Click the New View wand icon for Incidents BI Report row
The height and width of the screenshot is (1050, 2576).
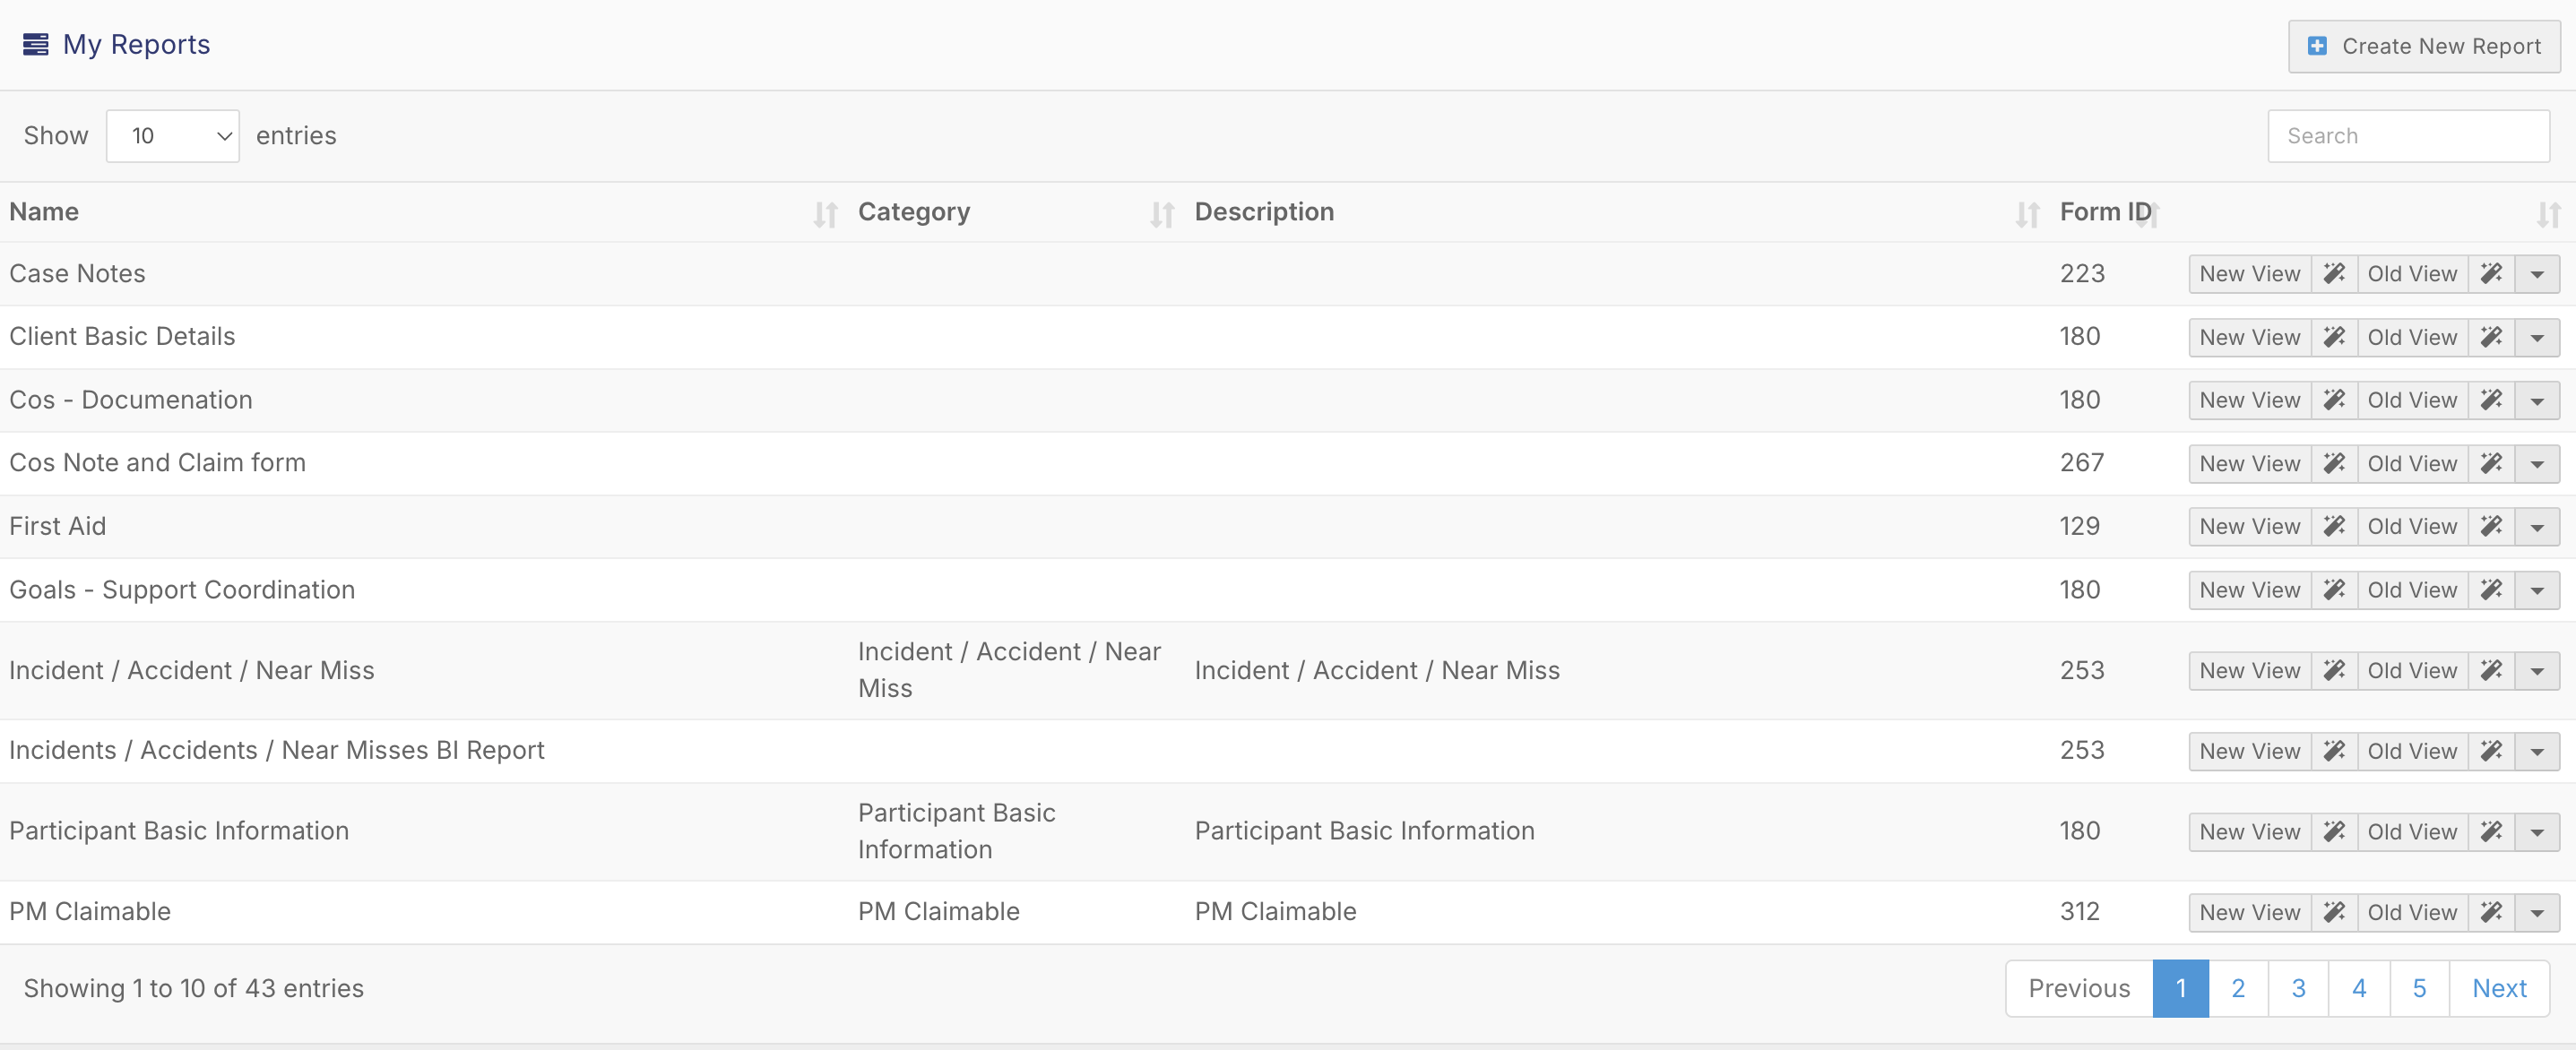[x=2334, y=752]
